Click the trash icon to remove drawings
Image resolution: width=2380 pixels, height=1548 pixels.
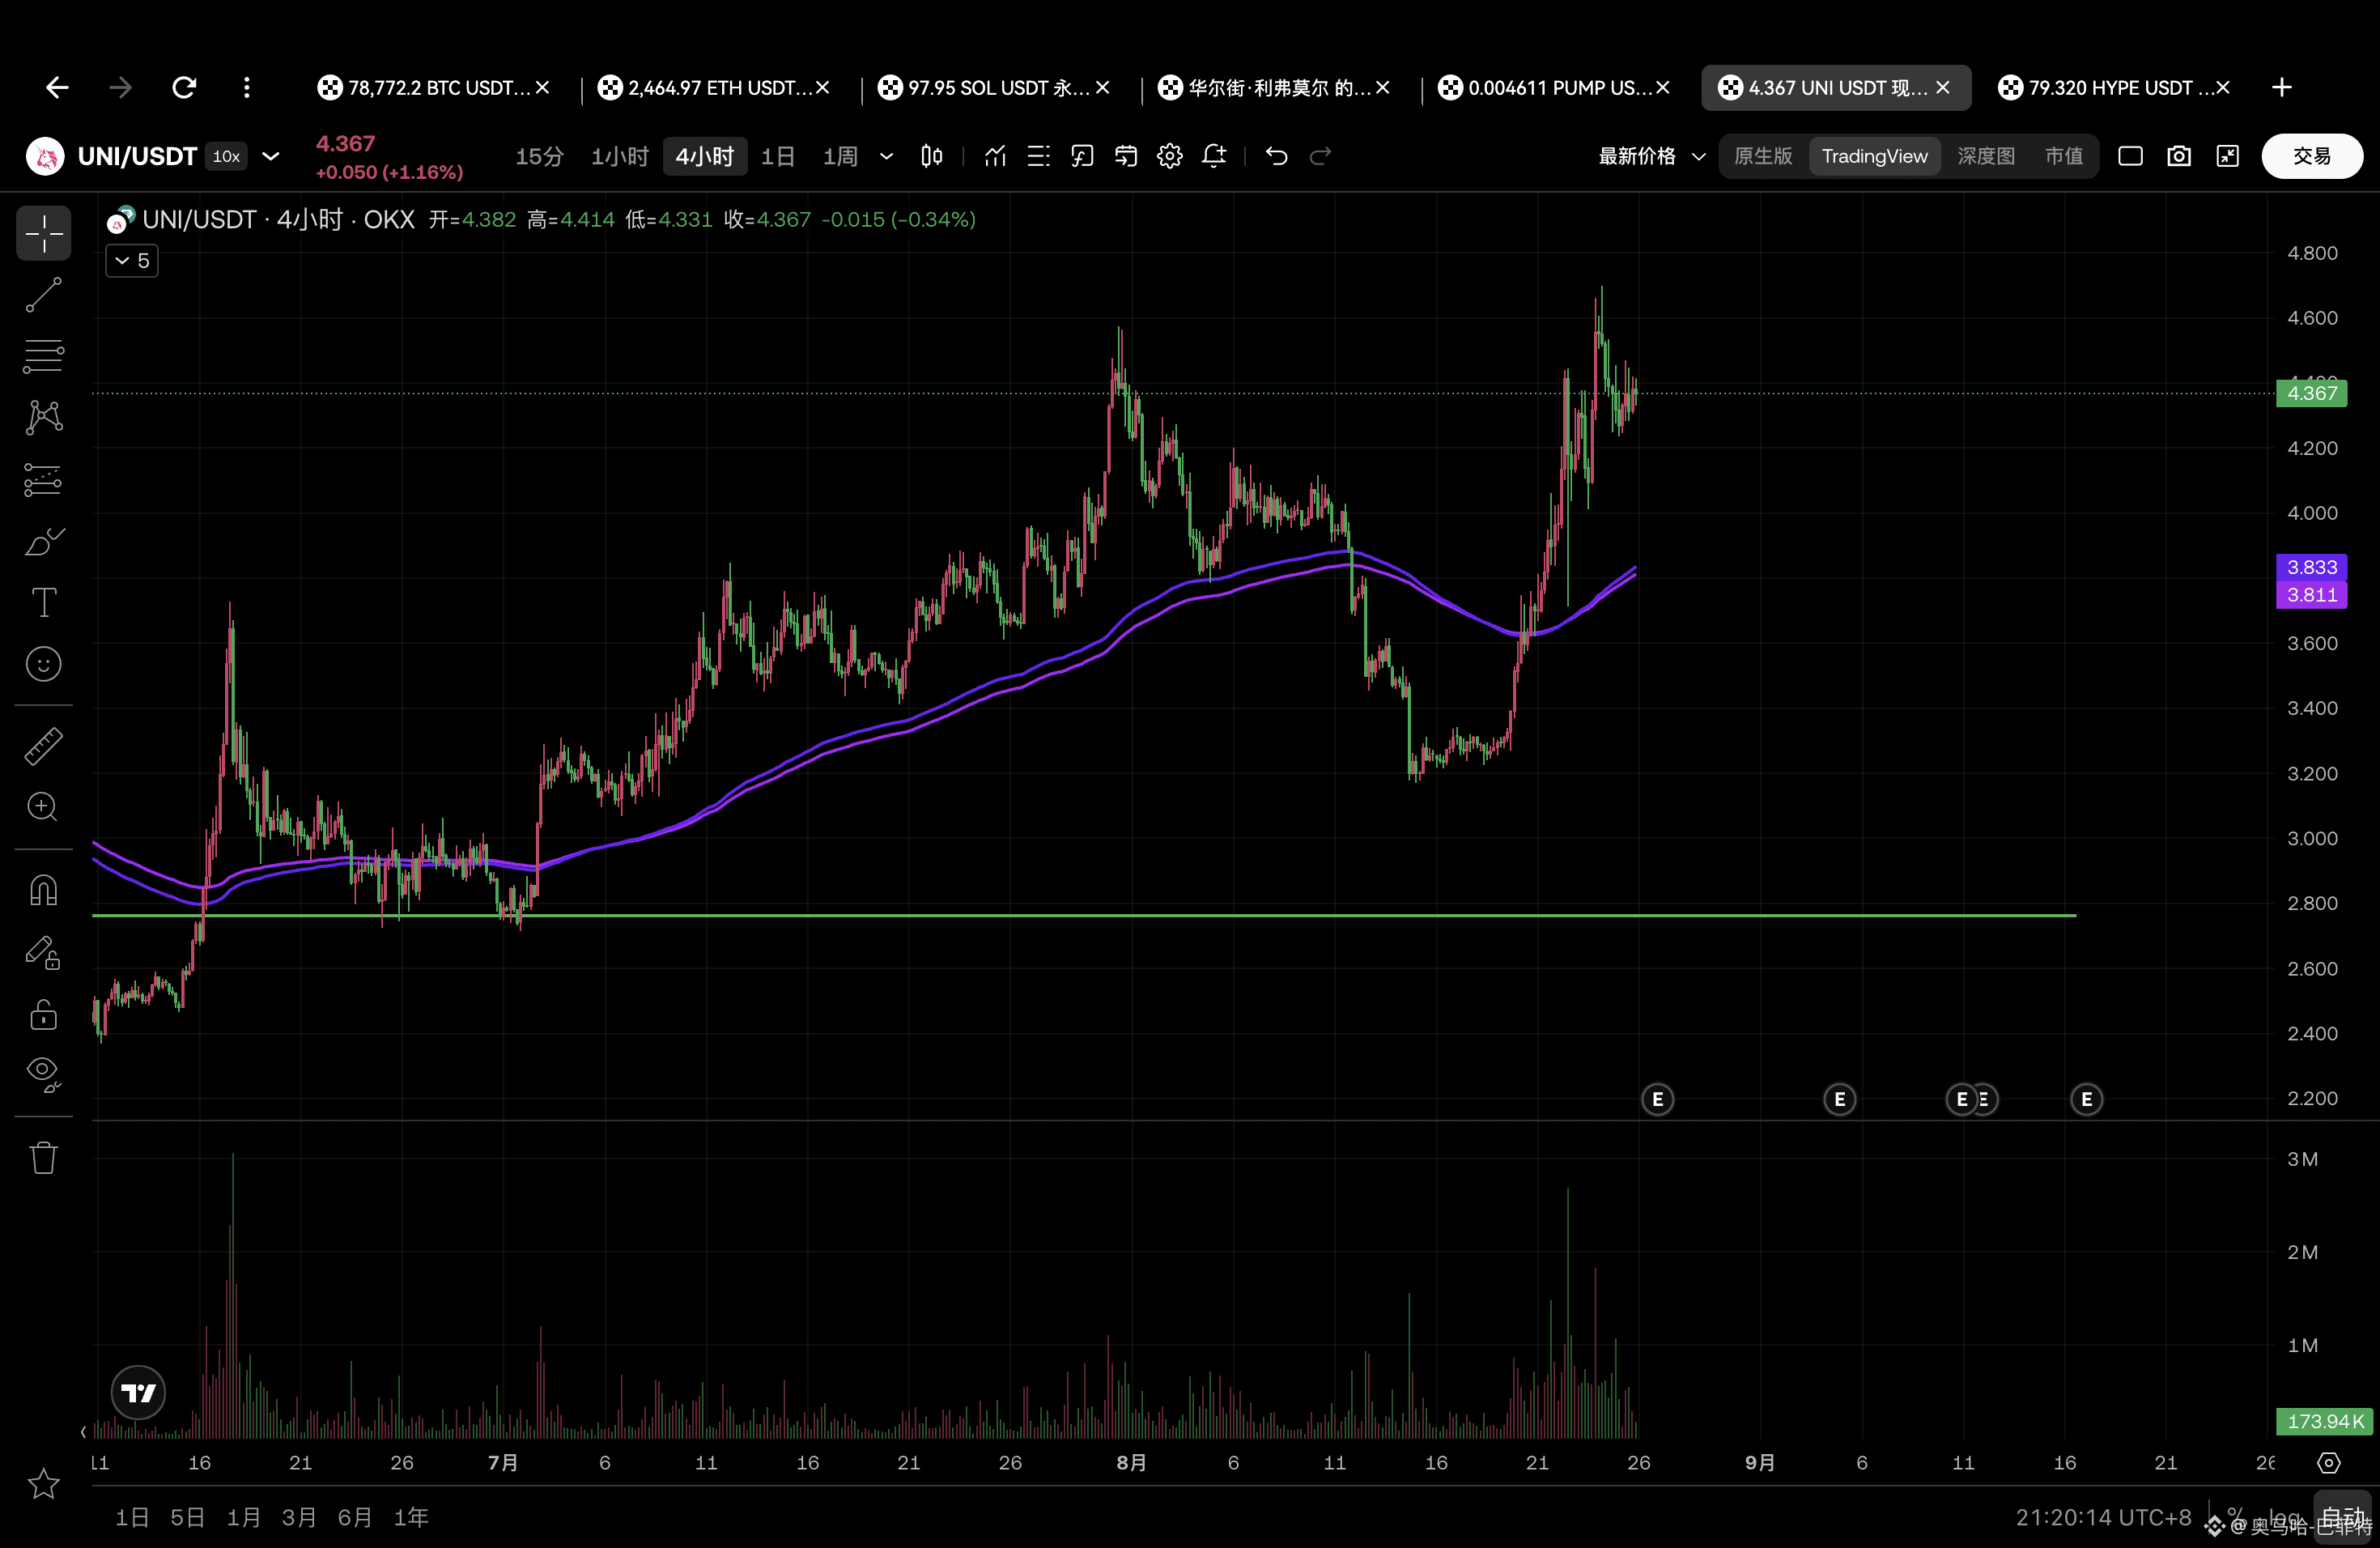click(x=44, y=1158)
